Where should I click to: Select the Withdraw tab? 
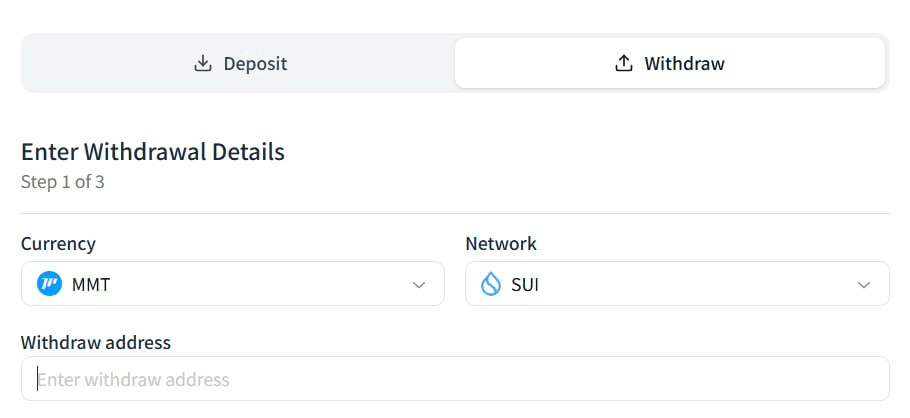pyautogui.click(x=669, y=64)
